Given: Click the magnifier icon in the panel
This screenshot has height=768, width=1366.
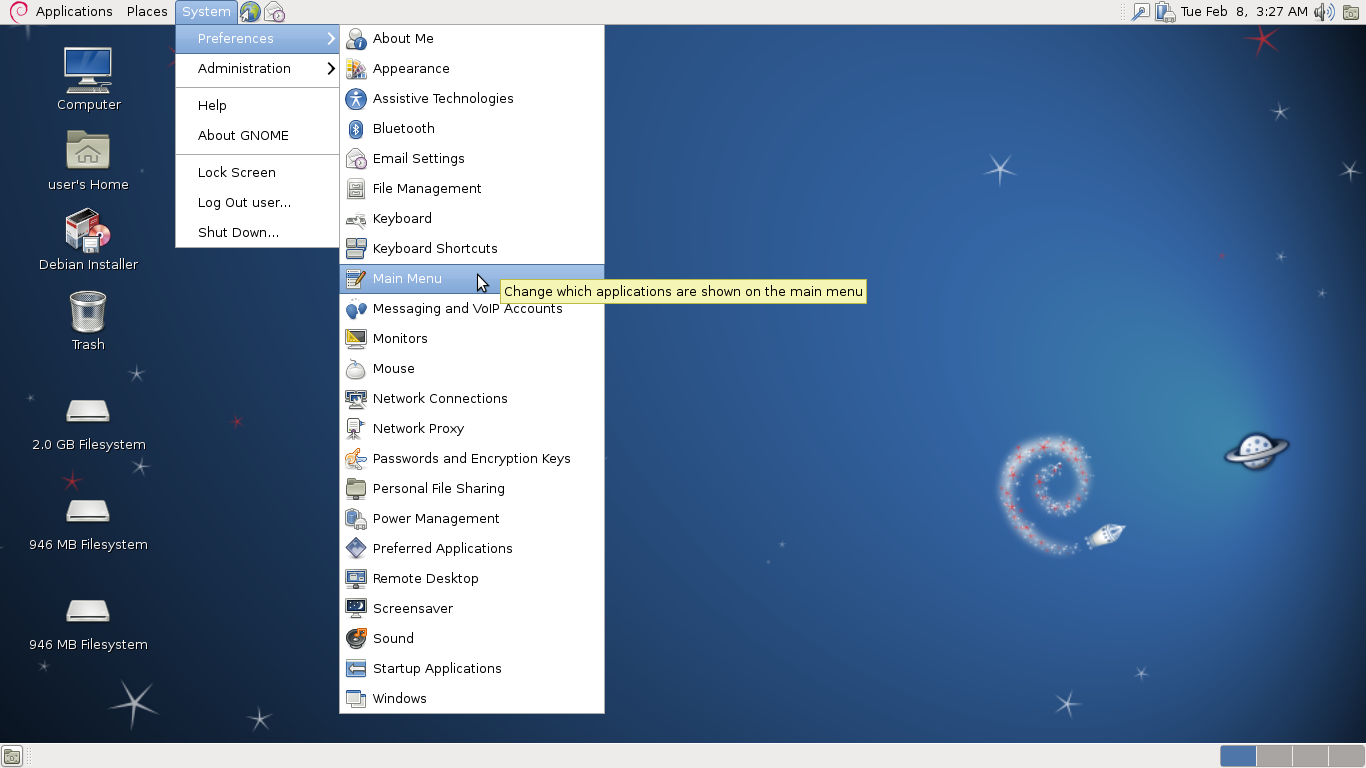Looking at the screenshot, I should pyautogui.click(x=1140, y=12).
